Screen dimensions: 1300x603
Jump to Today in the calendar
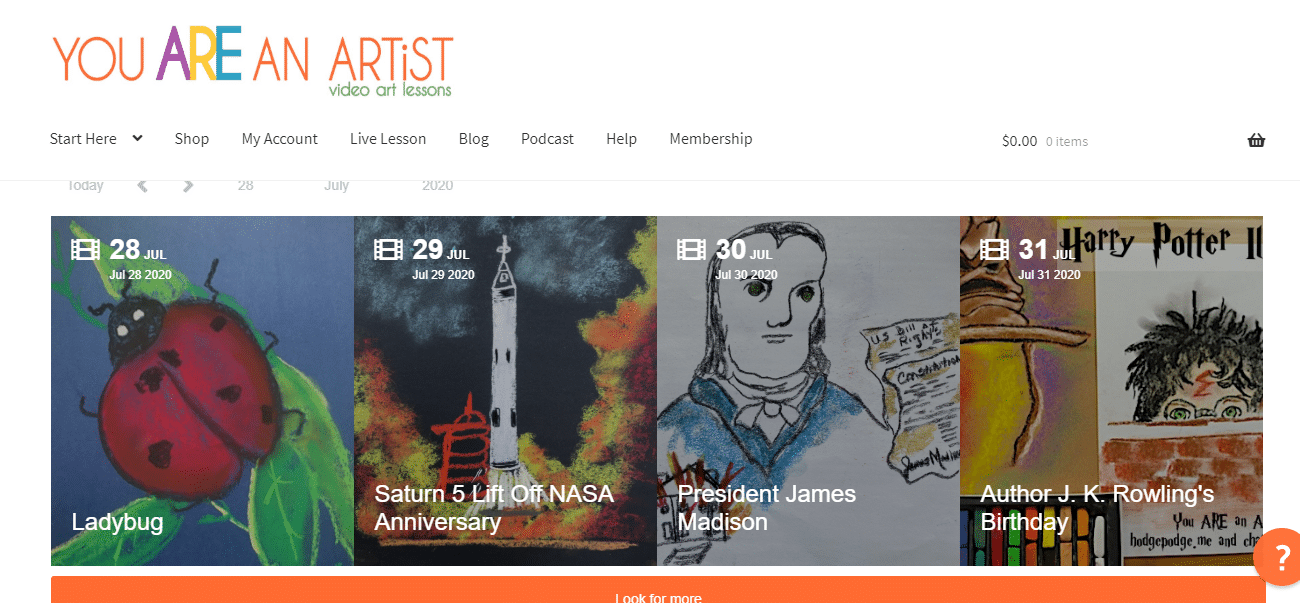[86, 185]
